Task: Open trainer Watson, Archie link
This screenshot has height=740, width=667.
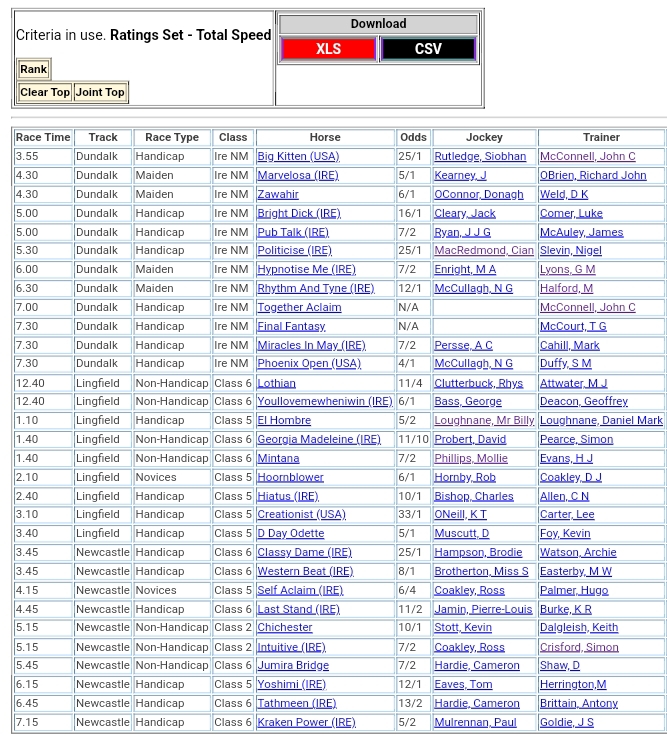Action: pos(578,553)
